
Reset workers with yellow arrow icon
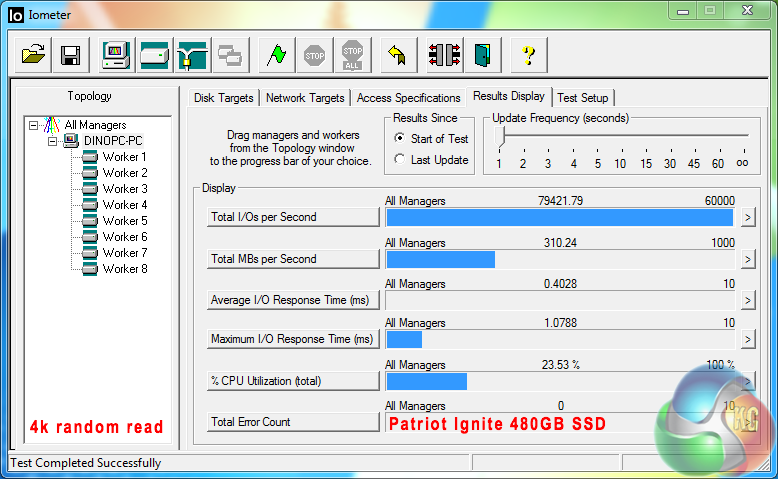[398, 55]
